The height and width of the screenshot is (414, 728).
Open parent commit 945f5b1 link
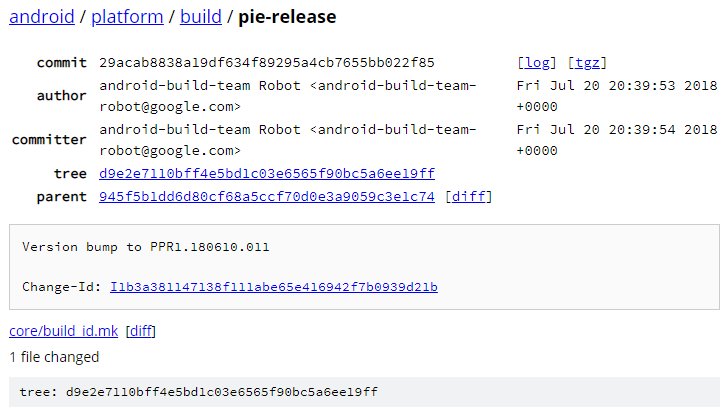267,197
